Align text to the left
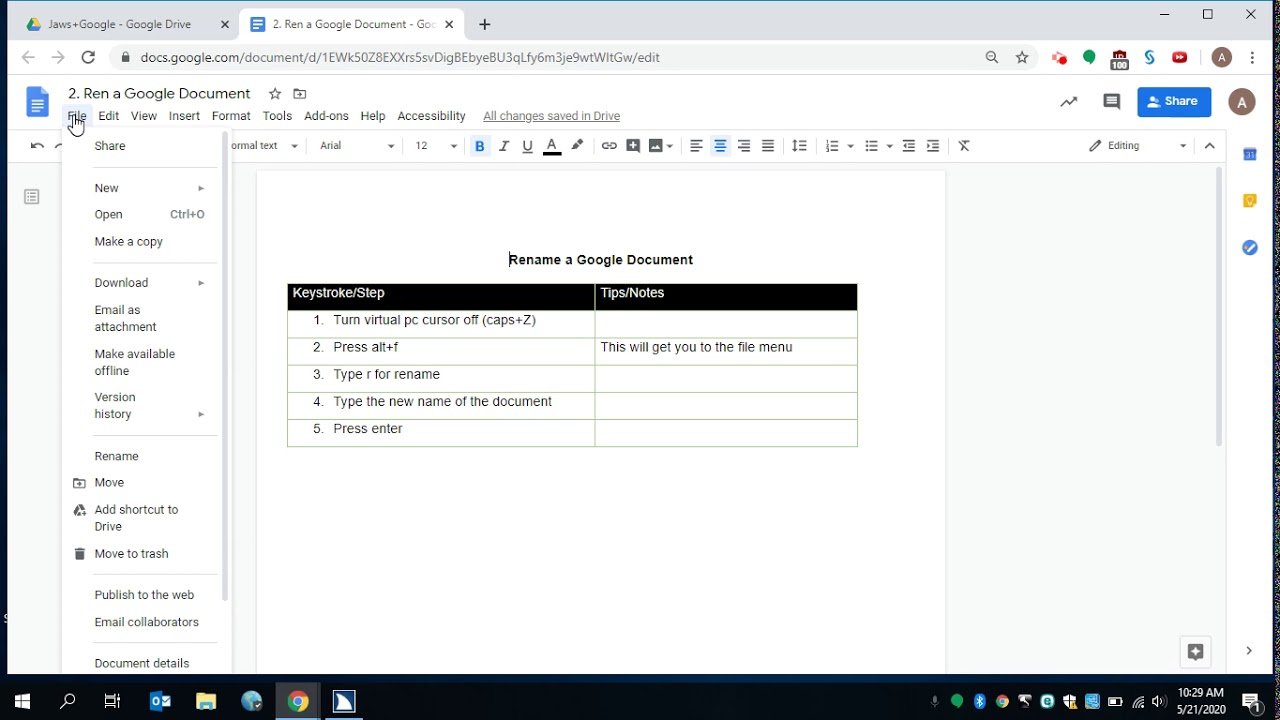This screenshot has width=1280, height=720. [697, 146]
